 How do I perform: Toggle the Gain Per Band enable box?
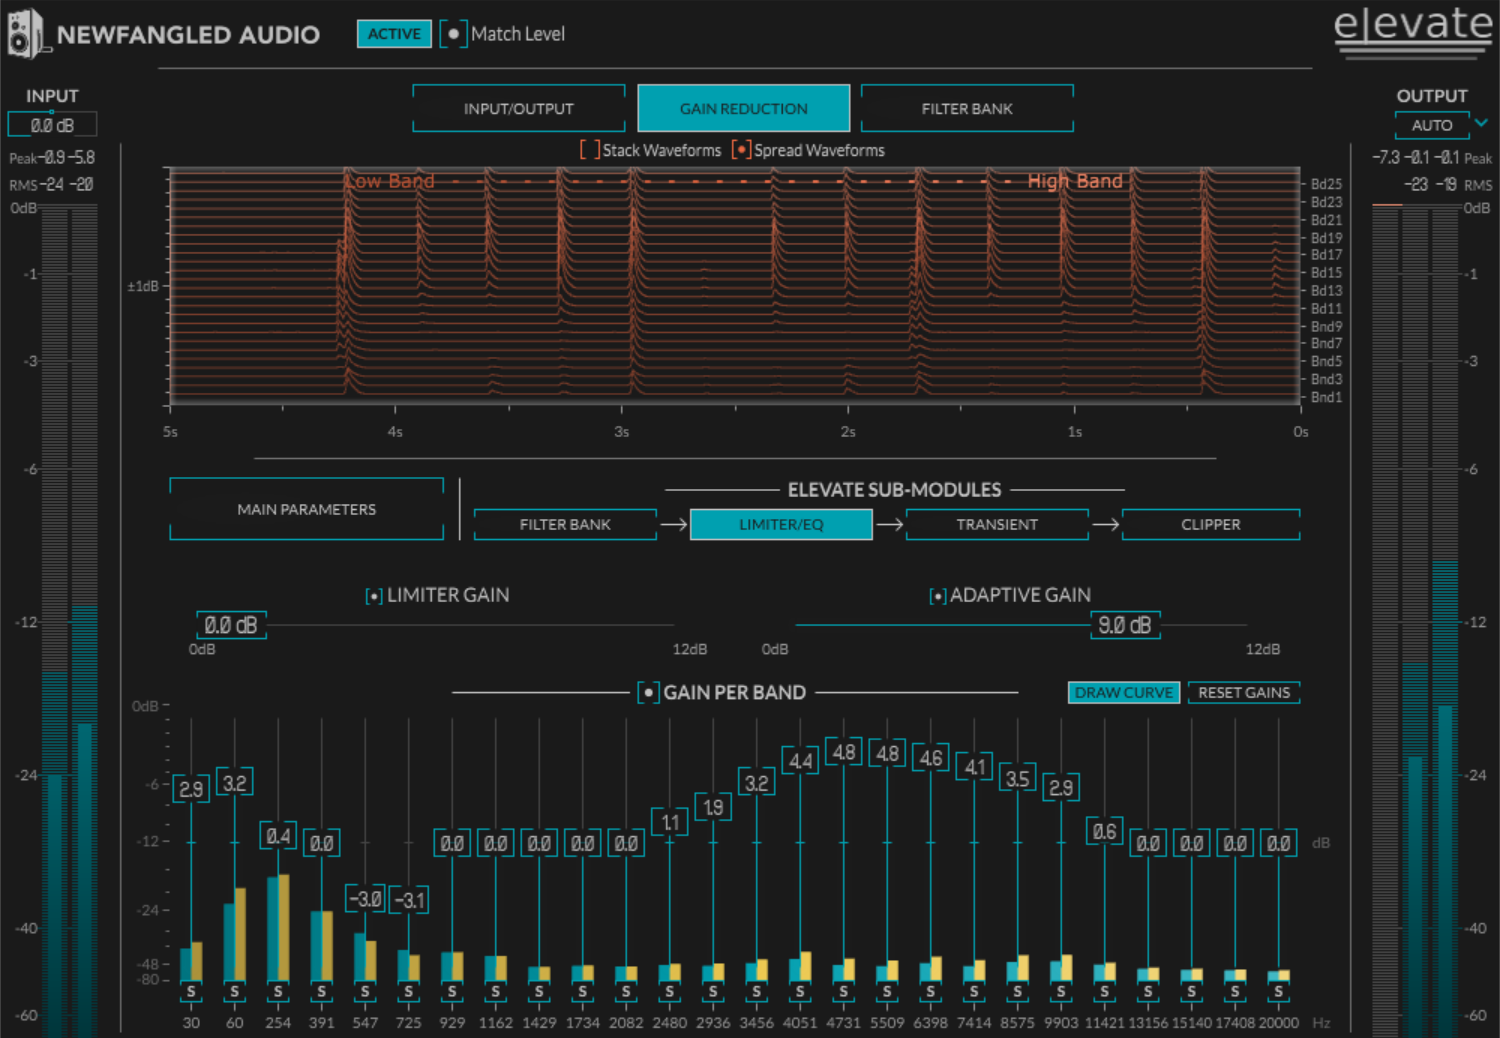coord(648,692)
